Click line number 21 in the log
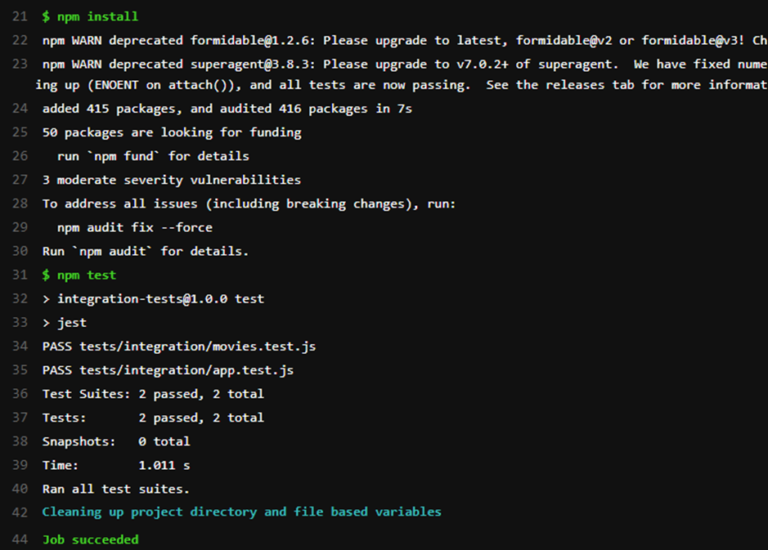 coord(20,17)
